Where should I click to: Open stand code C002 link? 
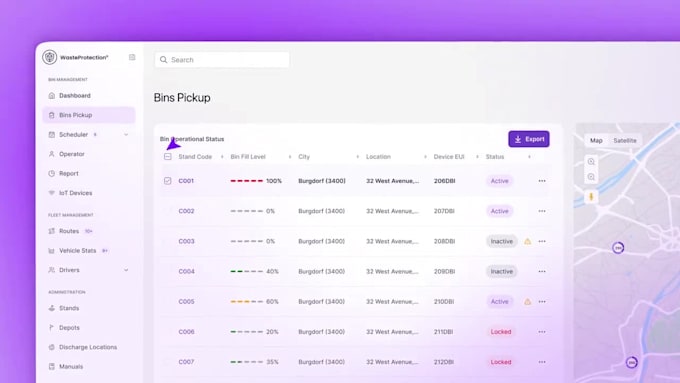pyautogui.click(x=186, y=211)
